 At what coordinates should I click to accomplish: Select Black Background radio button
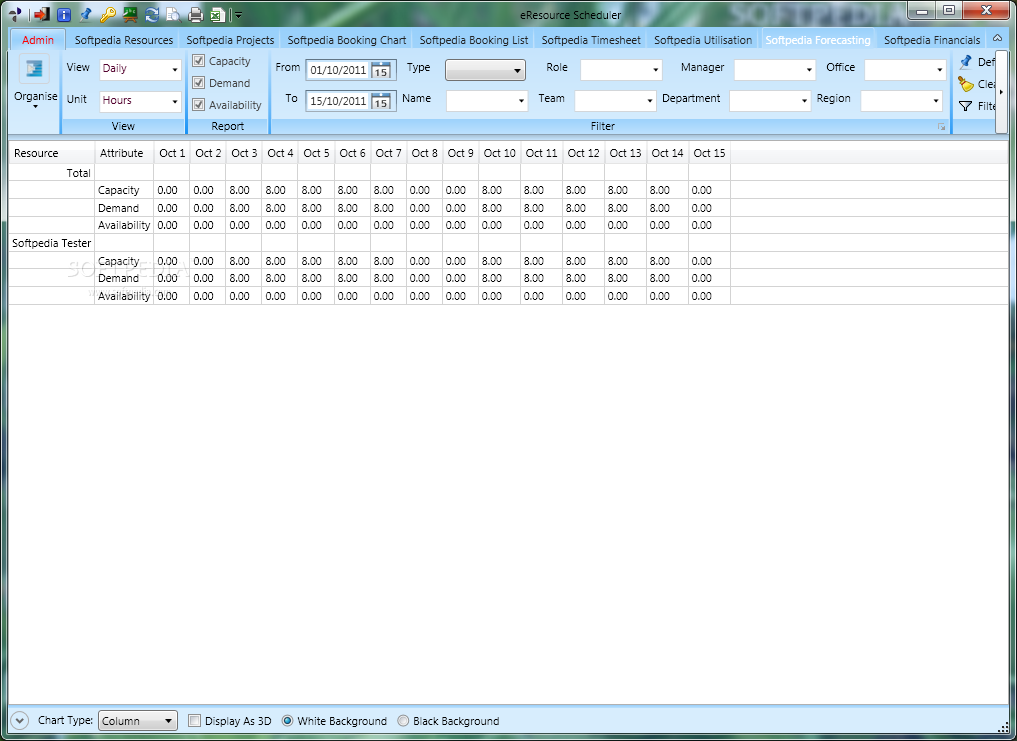(x=403, y=720)
